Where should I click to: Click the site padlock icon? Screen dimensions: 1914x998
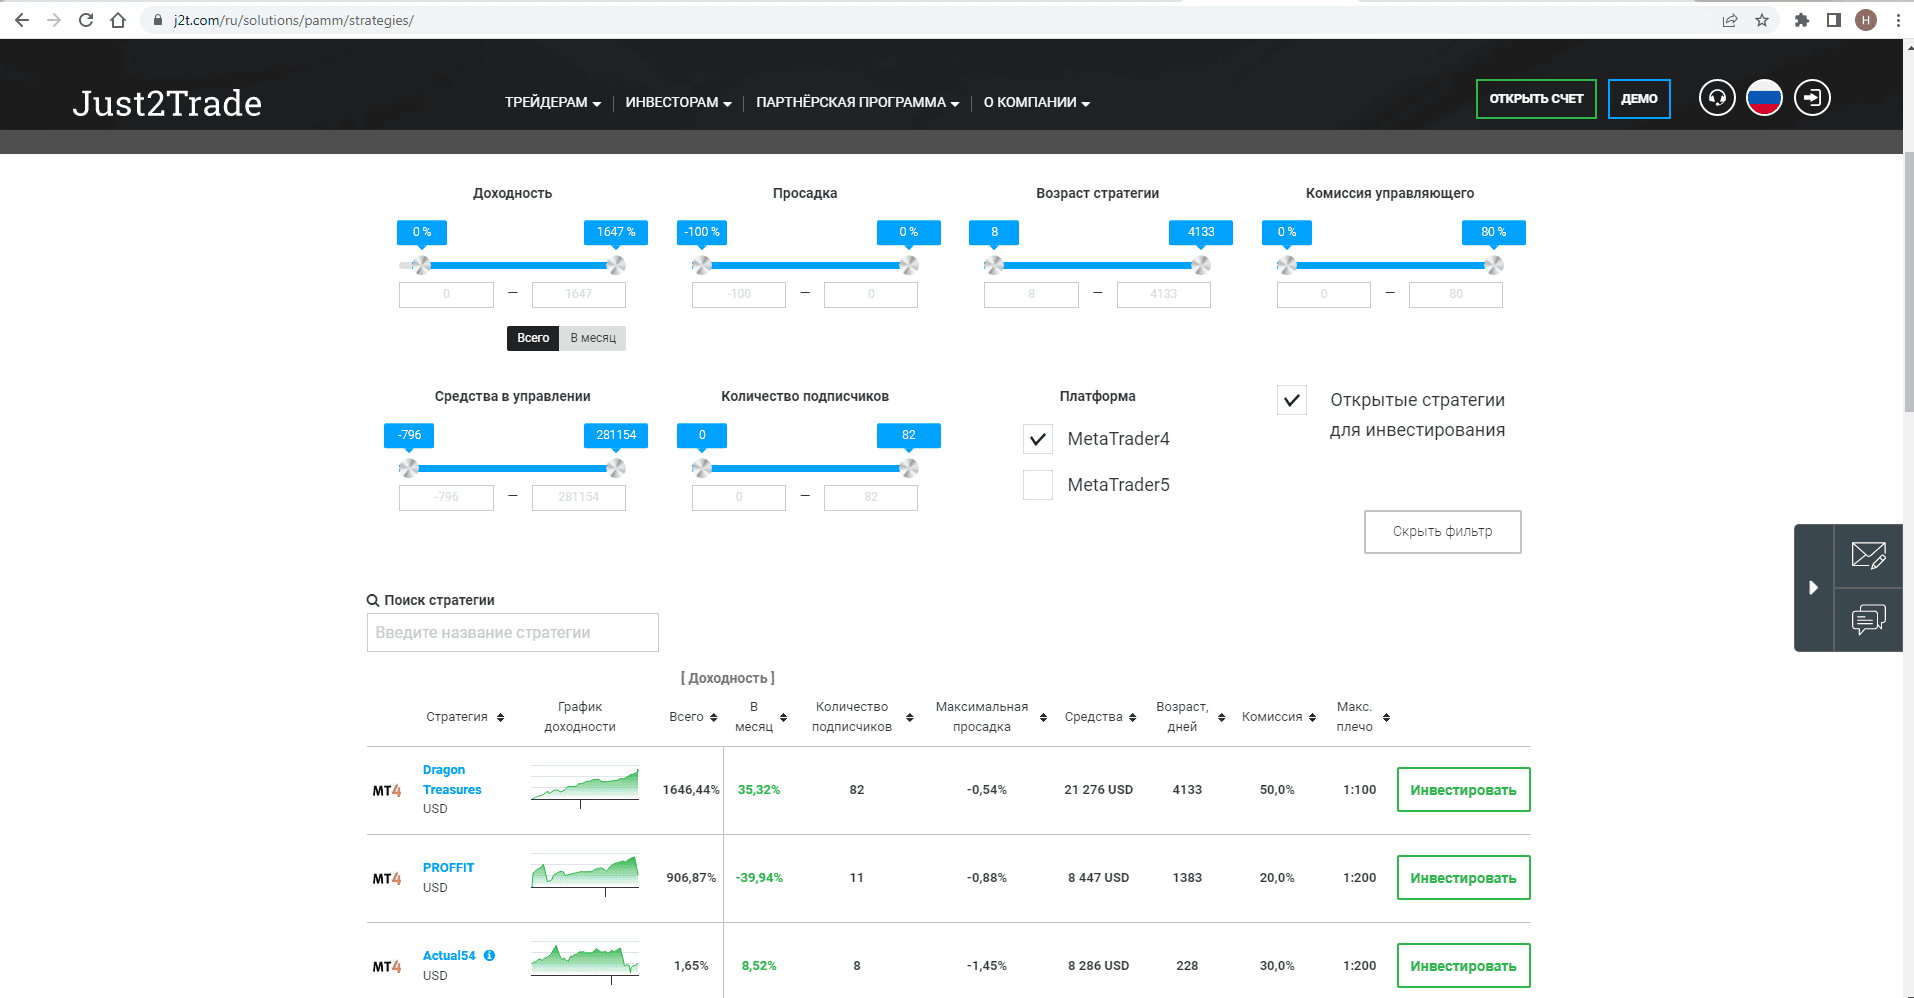(158, 20)
